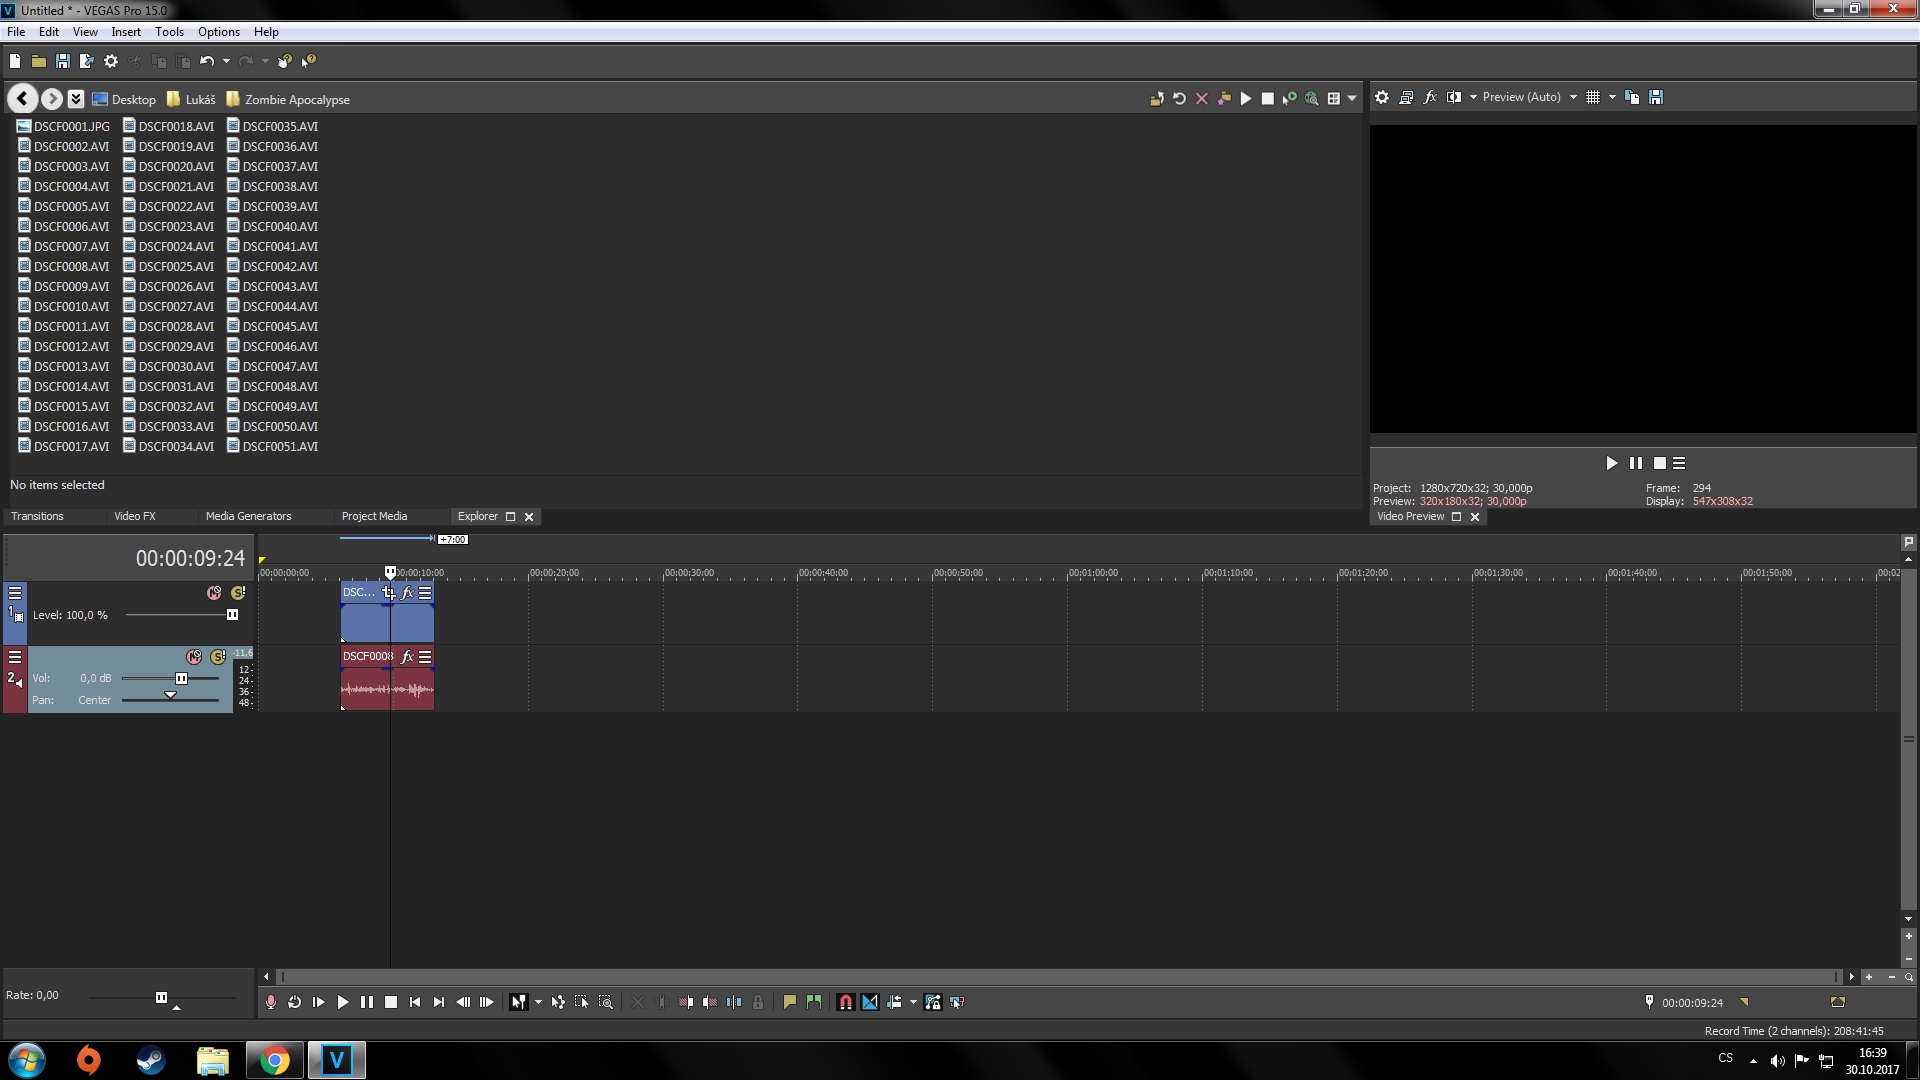This screenshot has width=1920, height=1080.
Task: Select file DSCF0008.AVI in Explorer
Action: [x=70, y=266]
